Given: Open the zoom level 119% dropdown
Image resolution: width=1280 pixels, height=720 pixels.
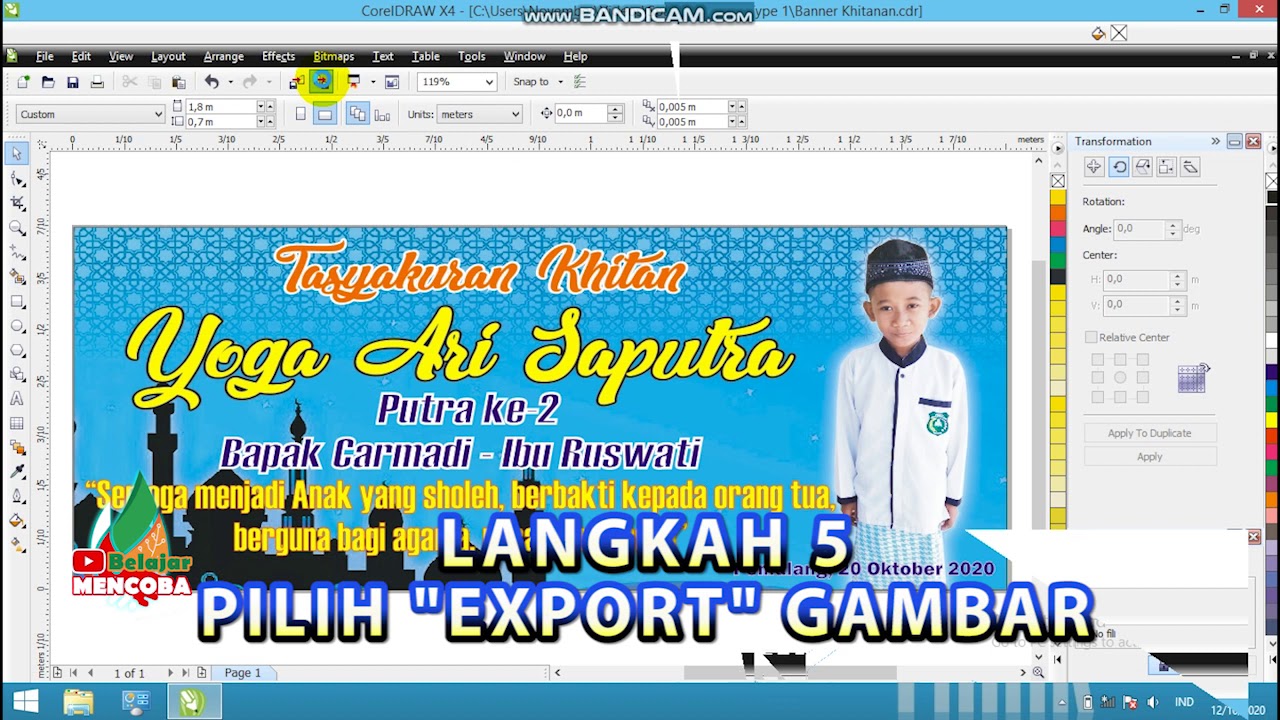Looking at the screenshot, I should pyautogui.click(x=489, y=82).
